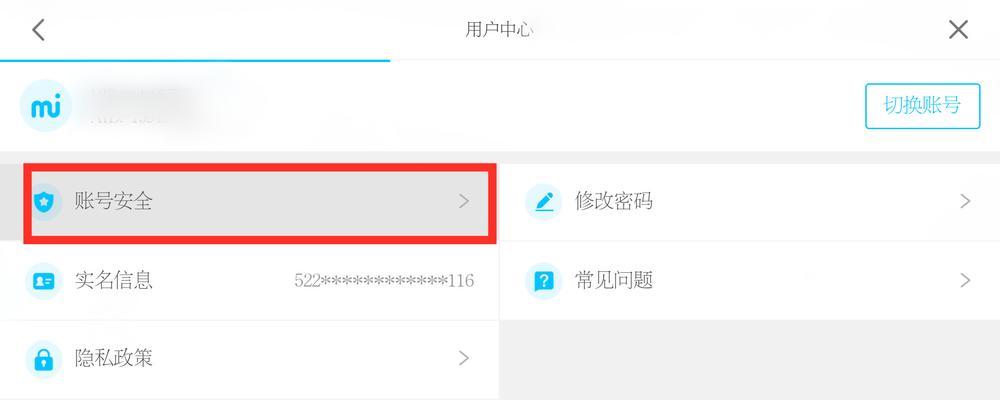Screen dimensions: 1000x400
Task: Click the ID card icon for 实名信息
Action: (x=44, y=281)
